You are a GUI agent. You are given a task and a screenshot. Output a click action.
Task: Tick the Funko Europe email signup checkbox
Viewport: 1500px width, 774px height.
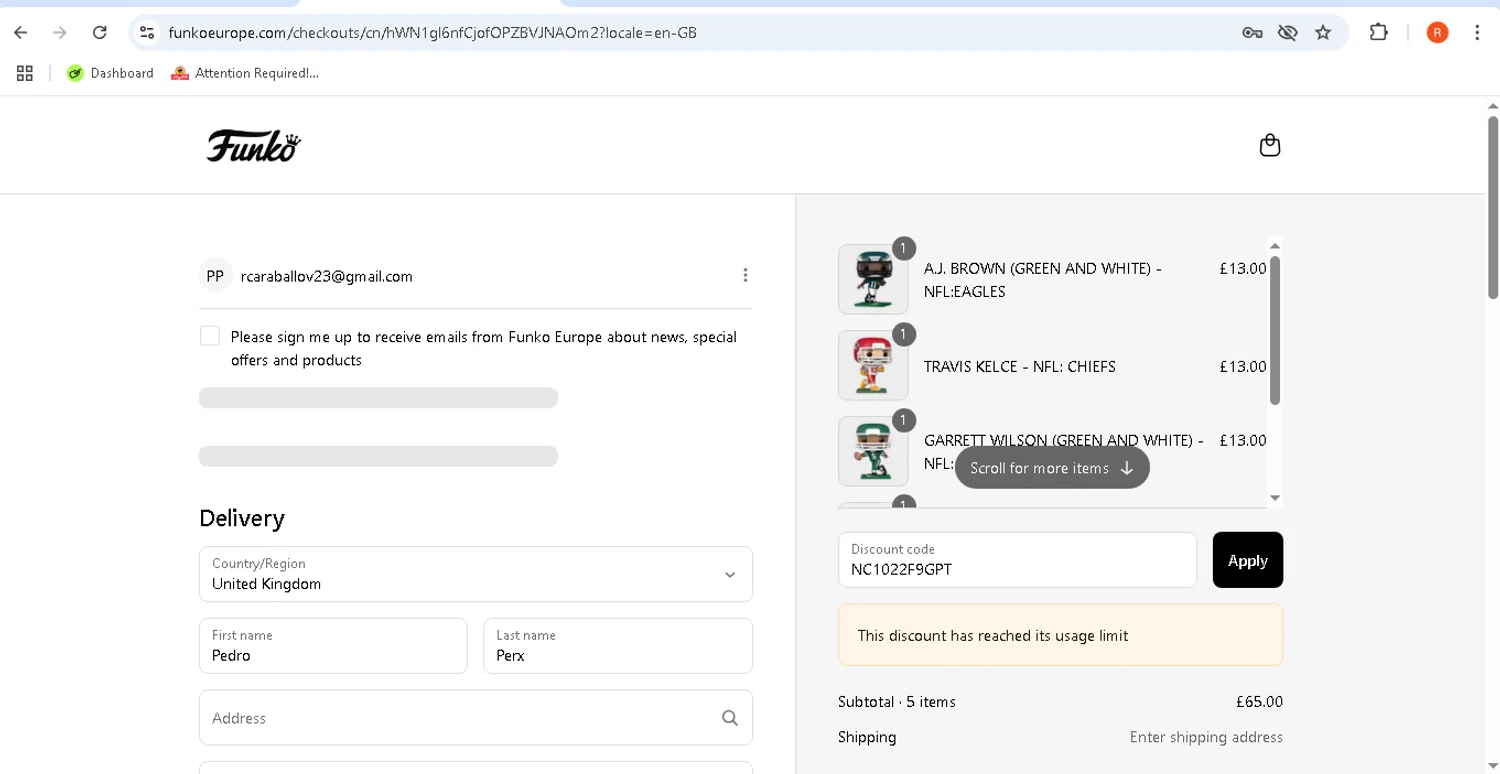210,336
